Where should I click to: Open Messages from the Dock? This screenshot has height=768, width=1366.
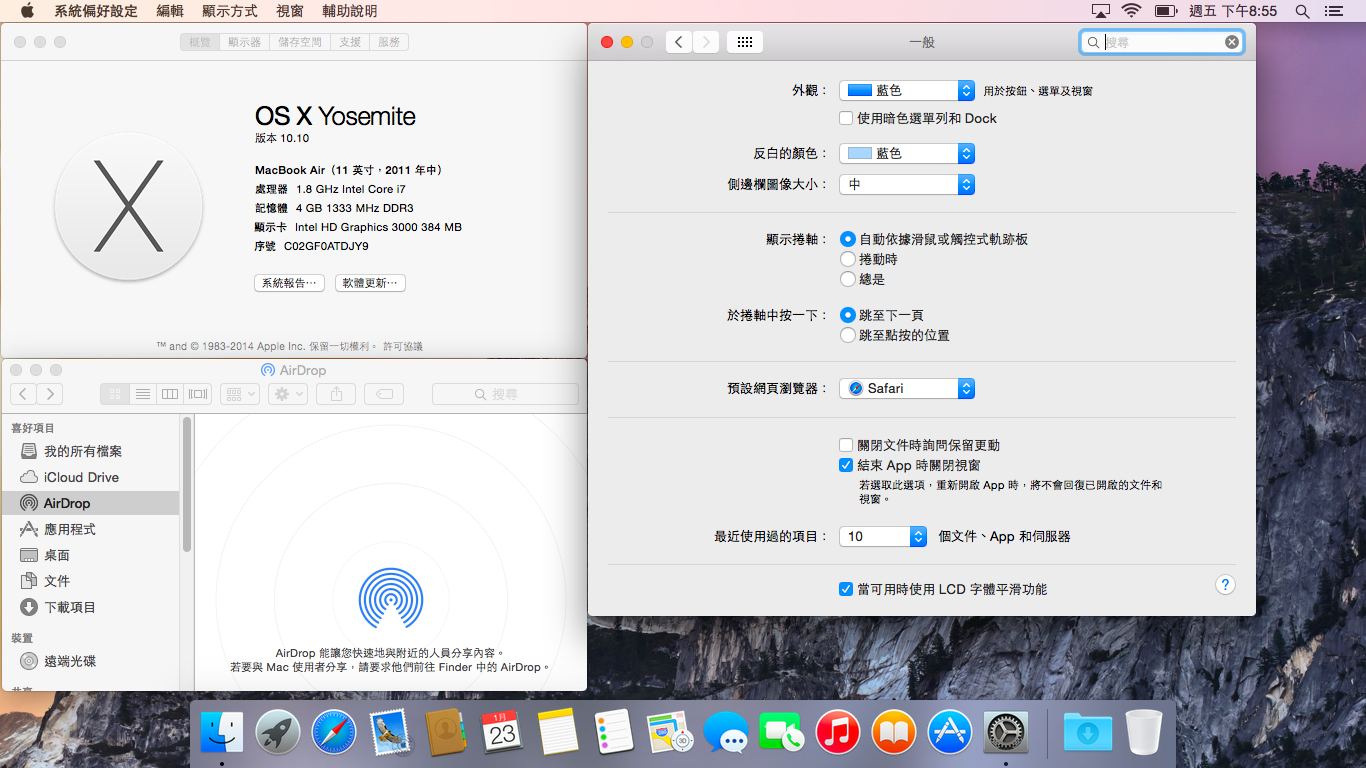[725, 733]
